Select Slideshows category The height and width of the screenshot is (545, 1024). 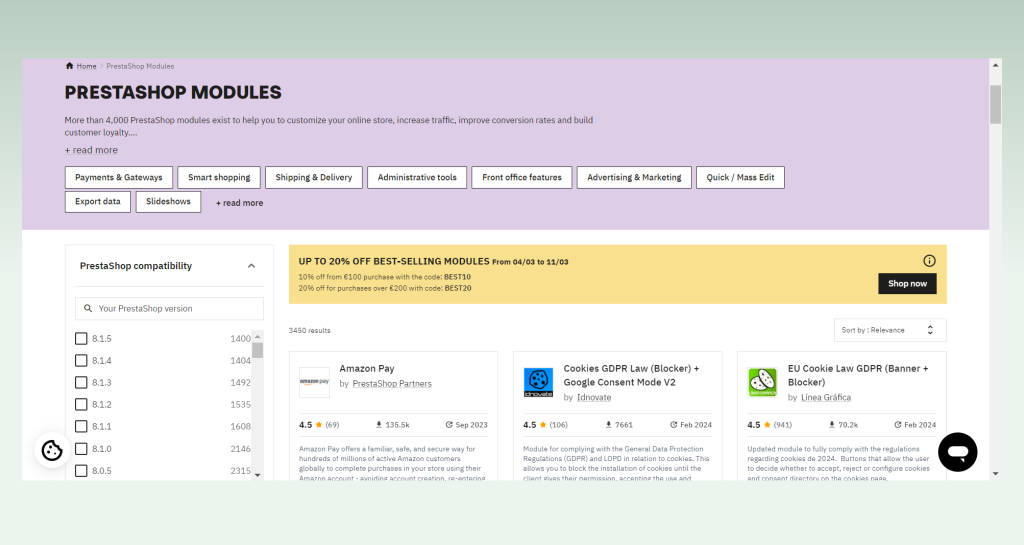(168, 202)
